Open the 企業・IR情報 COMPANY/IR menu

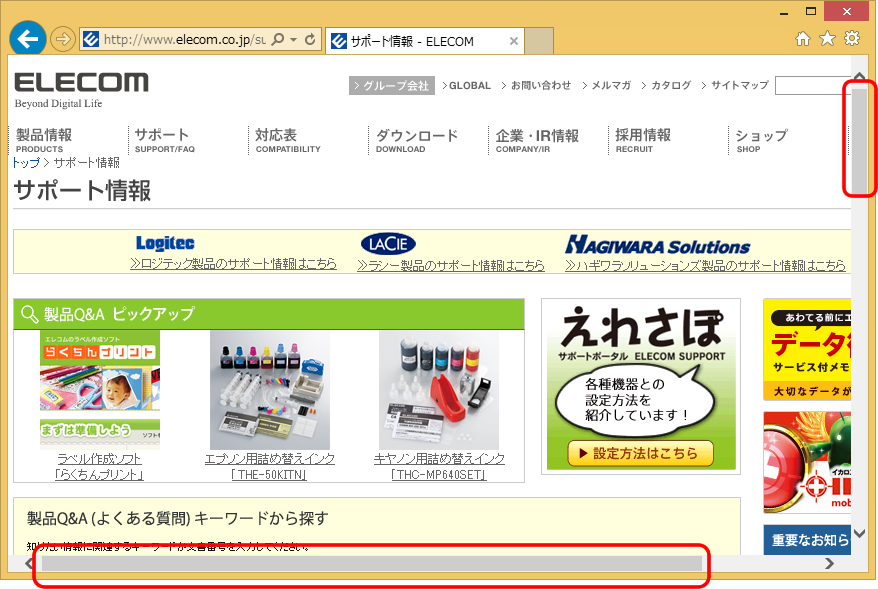[x=537, y=140]
